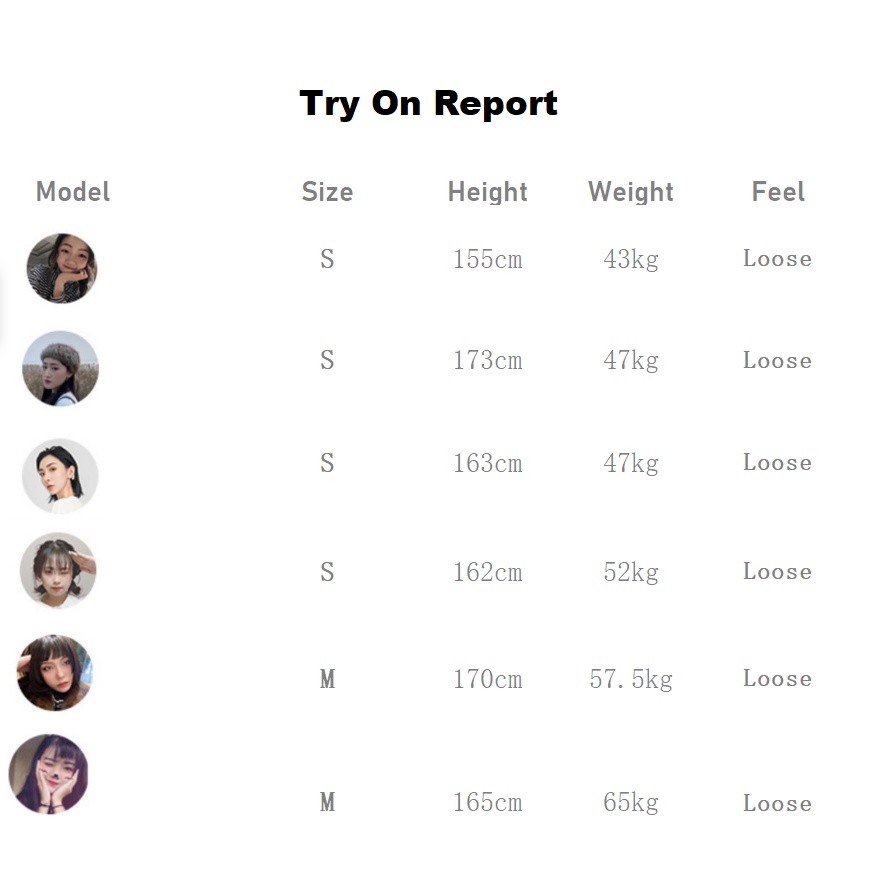Select the model avatar wearing a beret
This screenshot has height=877, width=877.
(x=60, y=368)
